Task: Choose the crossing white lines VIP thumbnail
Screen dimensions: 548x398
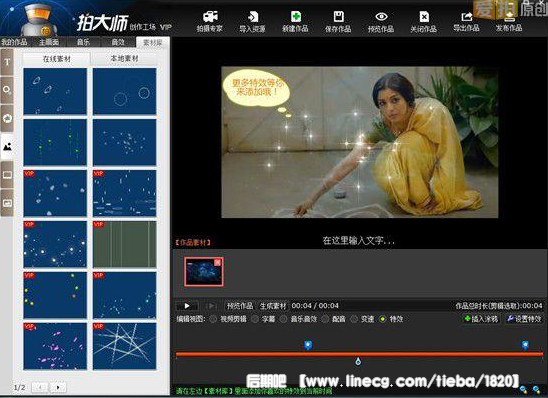Action: [124, 346]
